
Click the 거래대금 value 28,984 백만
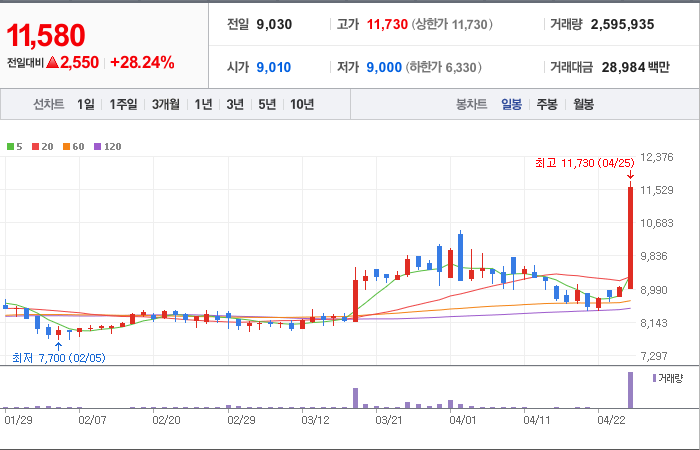click(635, 67)
